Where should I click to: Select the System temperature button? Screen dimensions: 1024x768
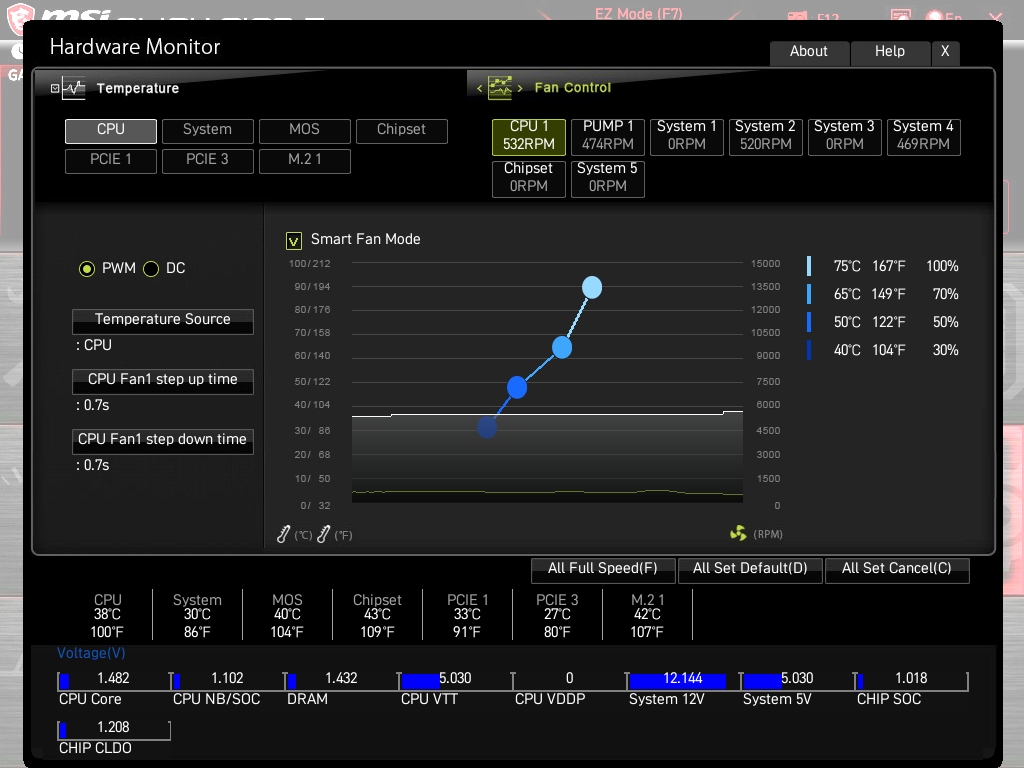[x=208, y=131]
